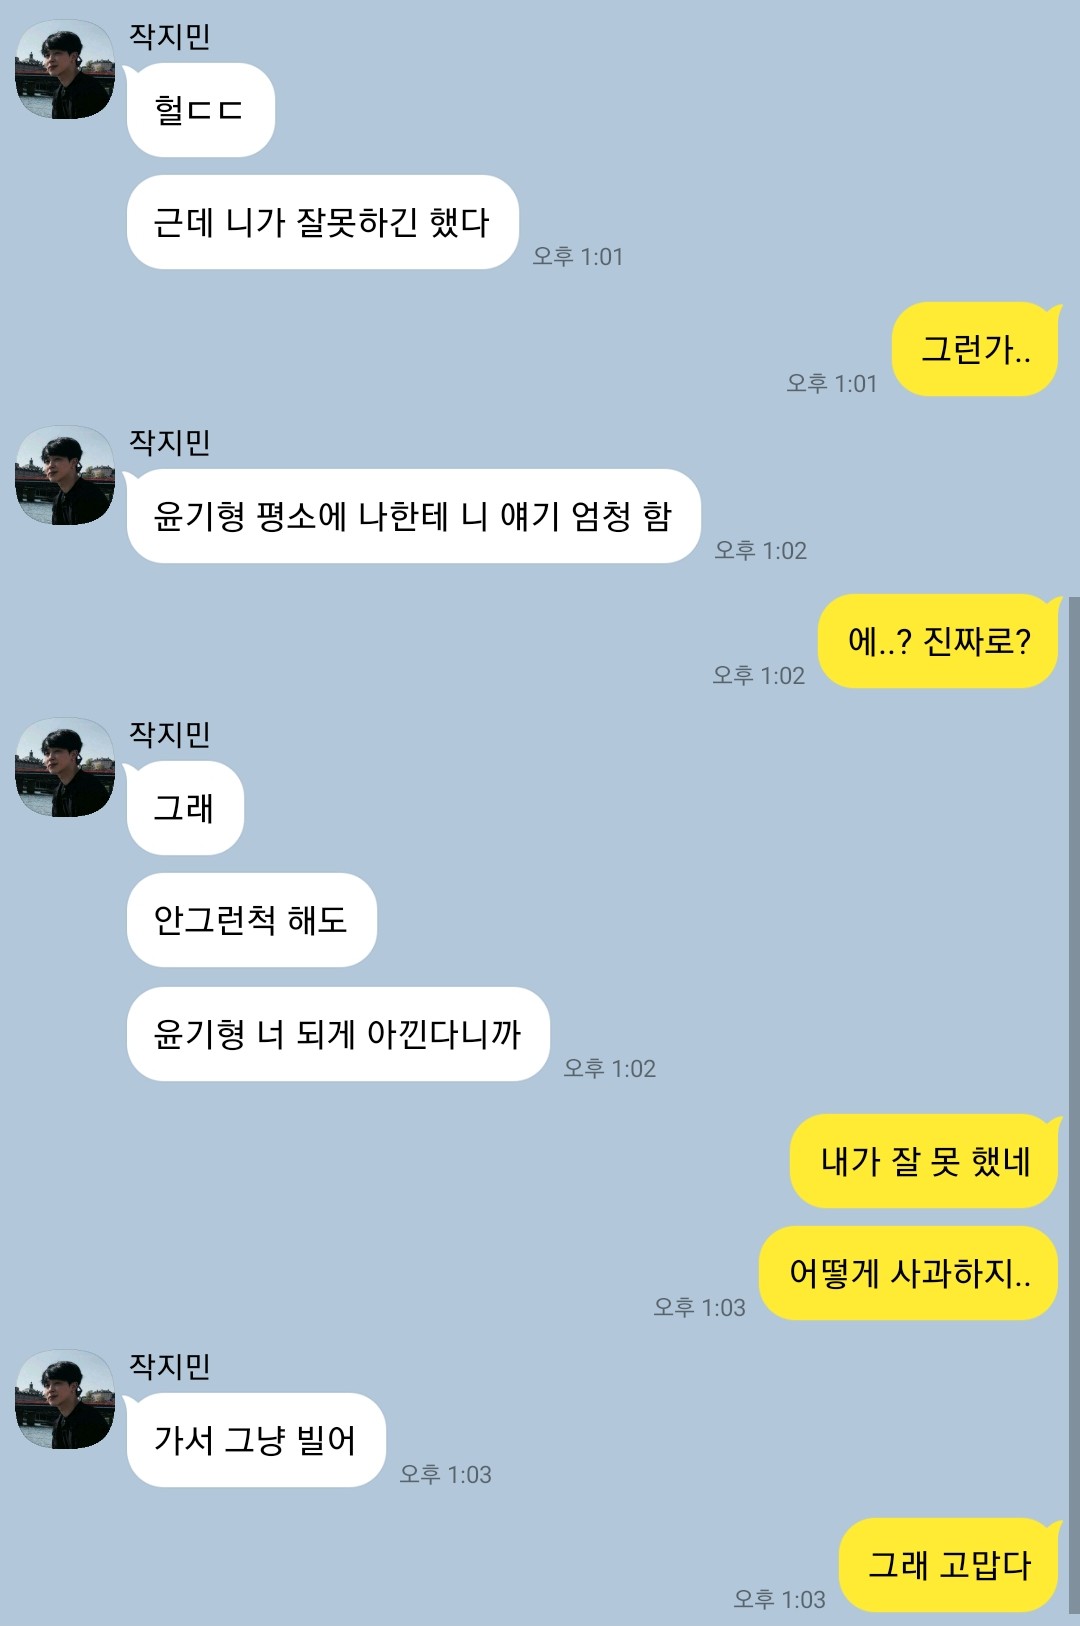The height and width of the screenshot is (1626, 1080).
Task: Tap the topmost 작지민 sender name
Action: (x=170, y=36)
